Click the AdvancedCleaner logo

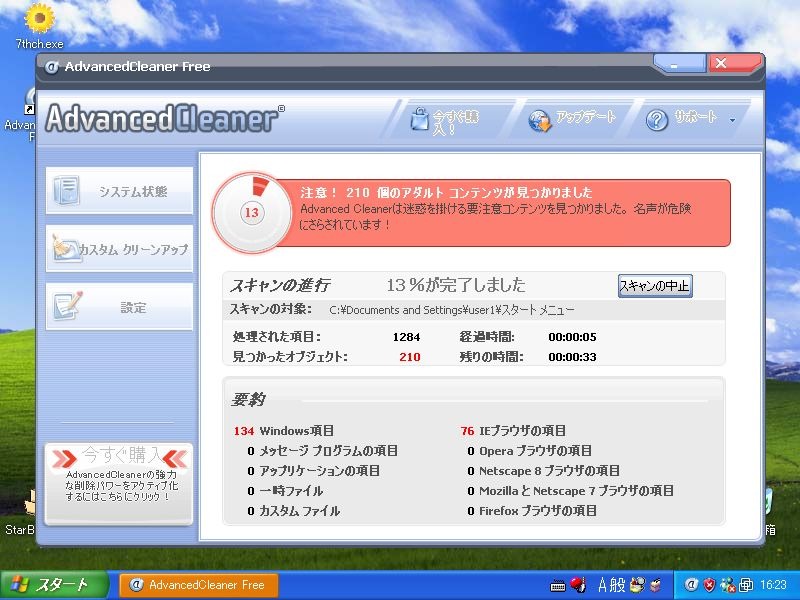(164, 118)
